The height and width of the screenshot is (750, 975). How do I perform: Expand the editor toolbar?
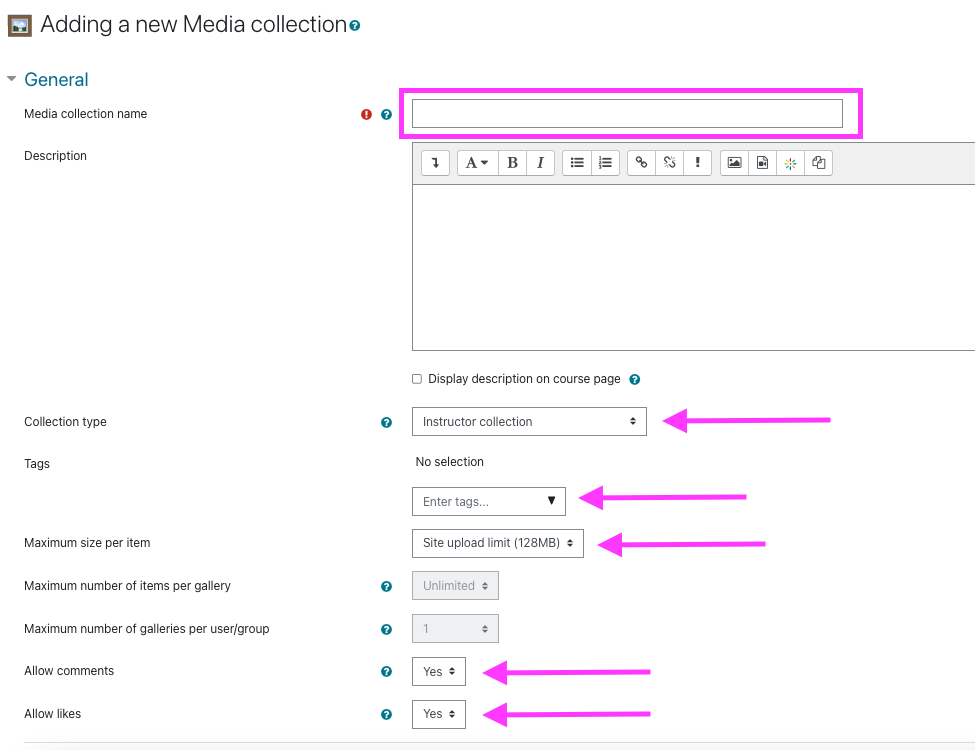[x=434, y=162]
